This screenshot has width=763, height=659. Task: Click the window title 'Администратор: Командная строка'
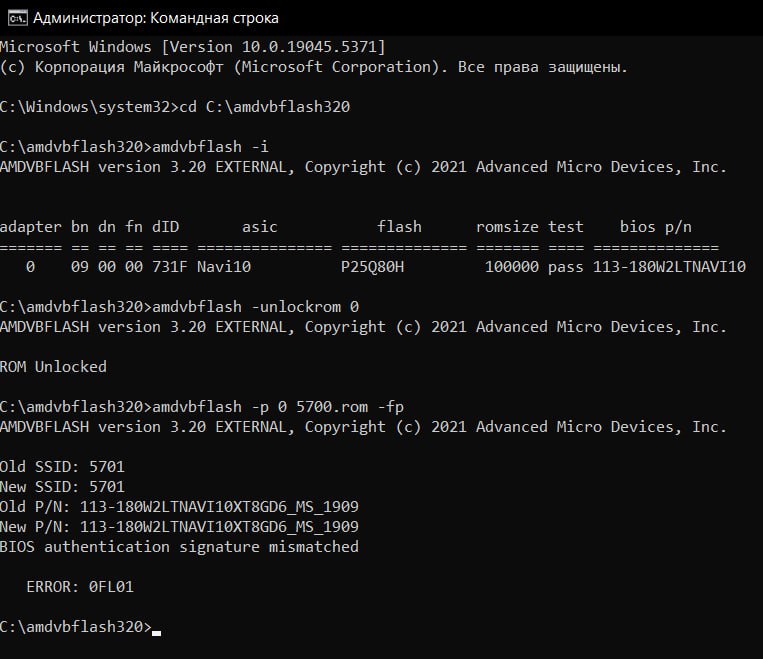pos(156,18)
